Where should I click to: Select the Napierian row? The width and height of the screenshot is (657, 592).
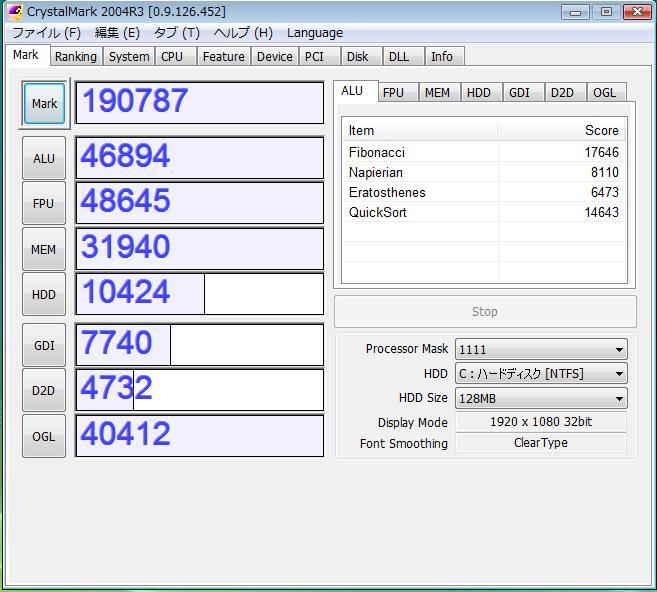point(484,172)
